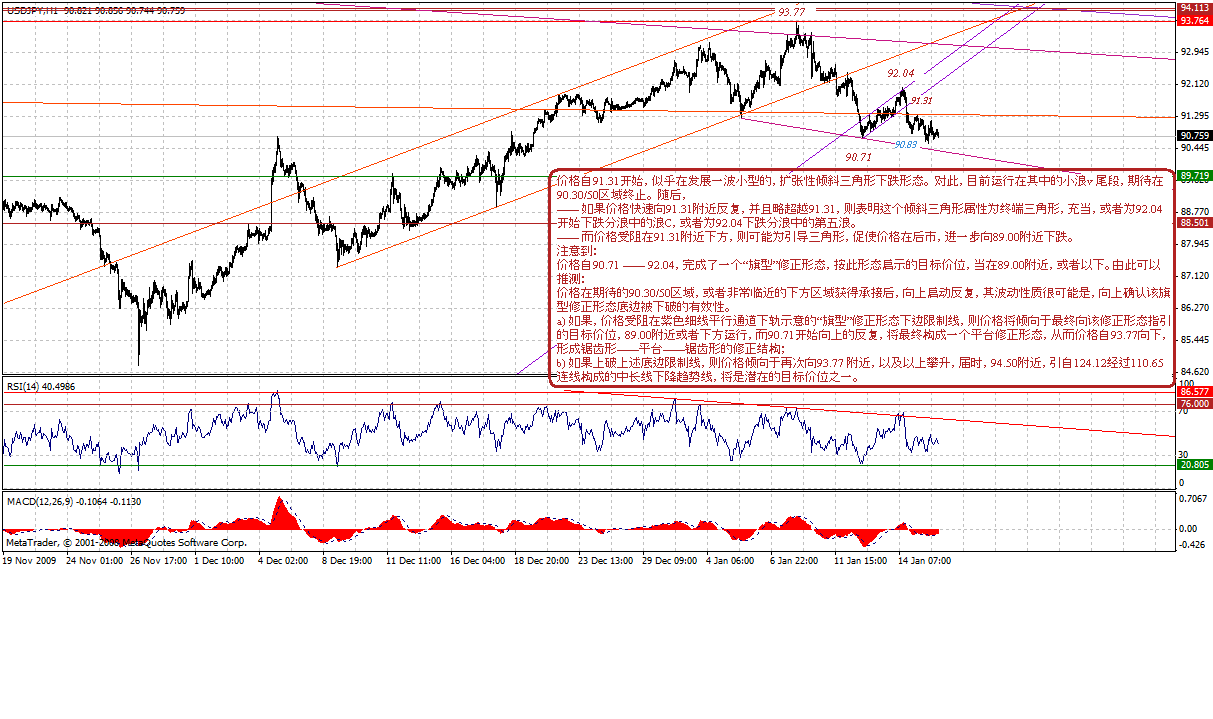Click the MACD scale value 0.7067

pyautogui.click(x=1195, y=498)
